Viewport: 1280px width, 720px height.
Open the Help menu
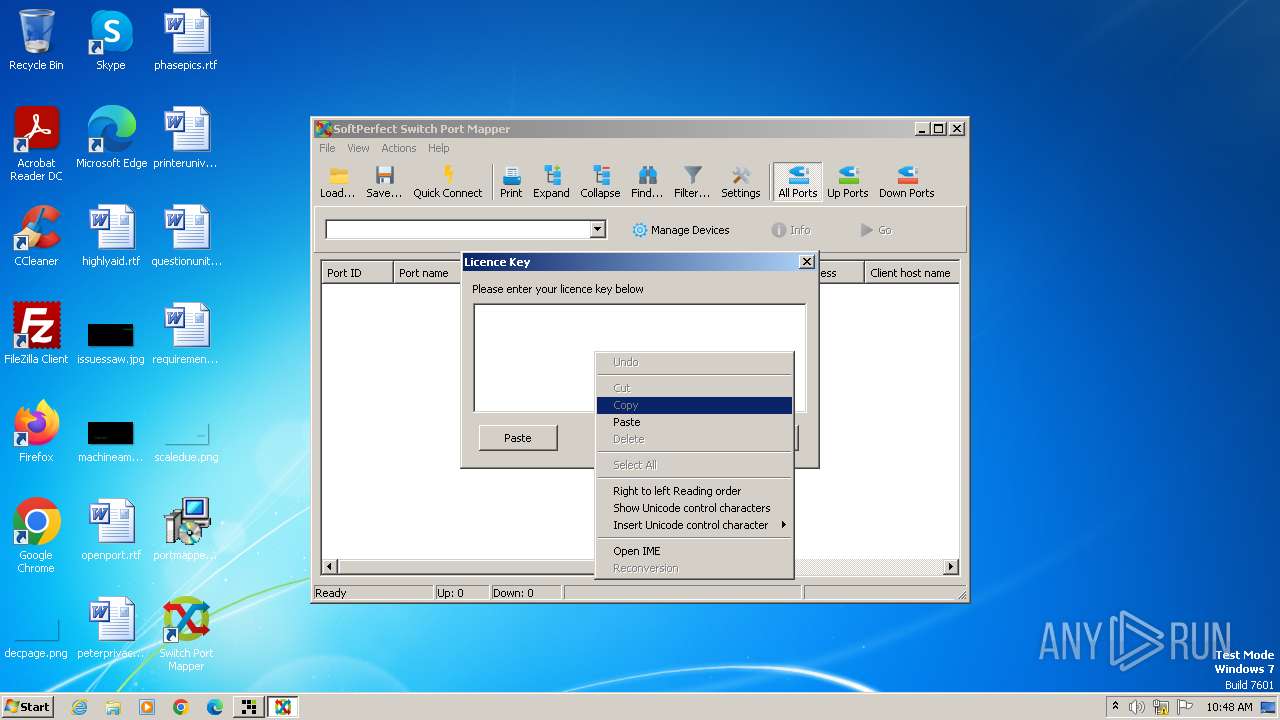coord(439,148)
